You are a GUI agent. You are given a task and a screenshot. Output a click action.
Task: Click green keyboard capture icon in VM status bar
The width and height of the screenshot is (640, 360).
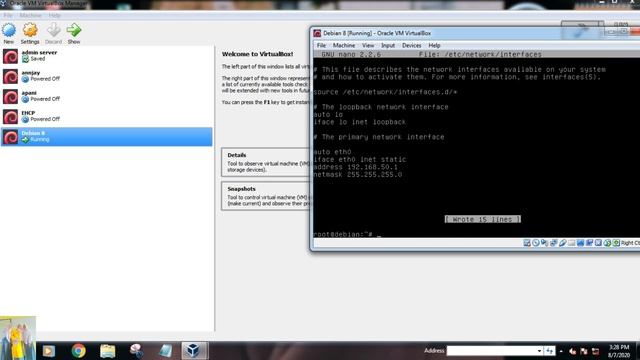616,243
